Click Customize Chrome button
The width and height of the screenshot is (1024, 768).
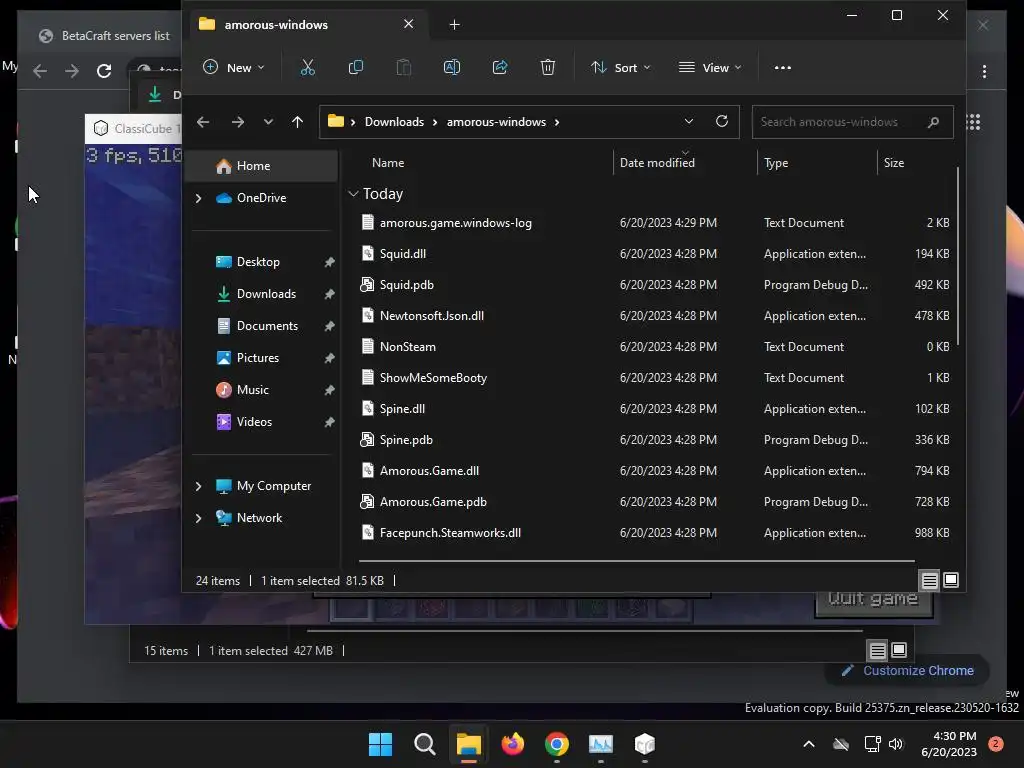pos(908,671)
